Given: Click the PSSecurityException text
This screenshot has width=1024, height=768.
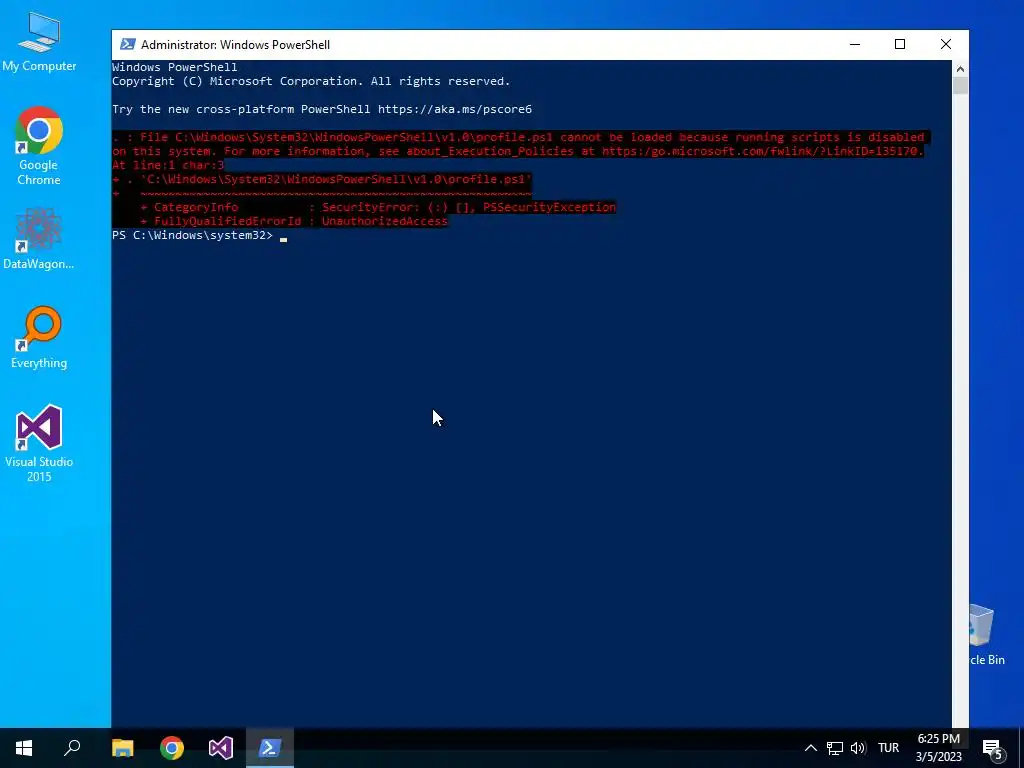Looking at the screenshot, I should (x=549, y=207).
